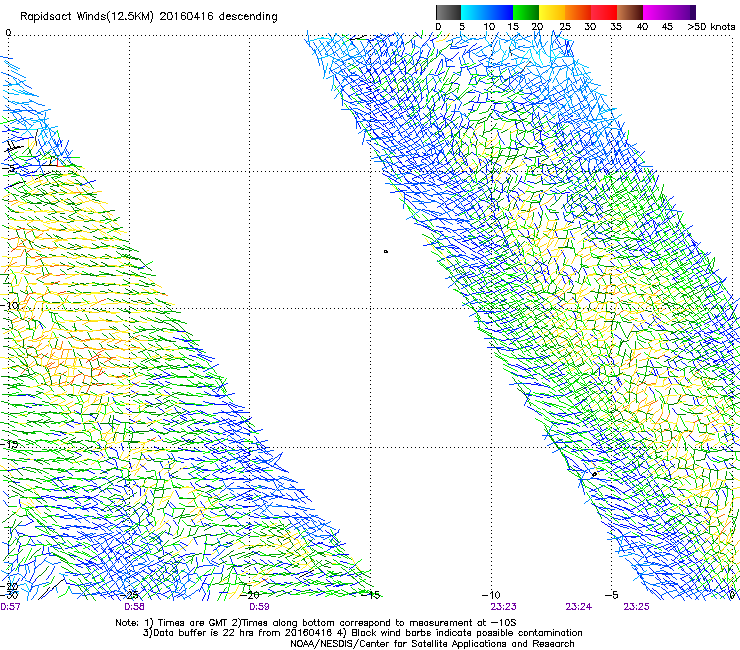Click the '>50 knots' legend label
This screenshot has height=650, width=740.
(x=711, y=27)
